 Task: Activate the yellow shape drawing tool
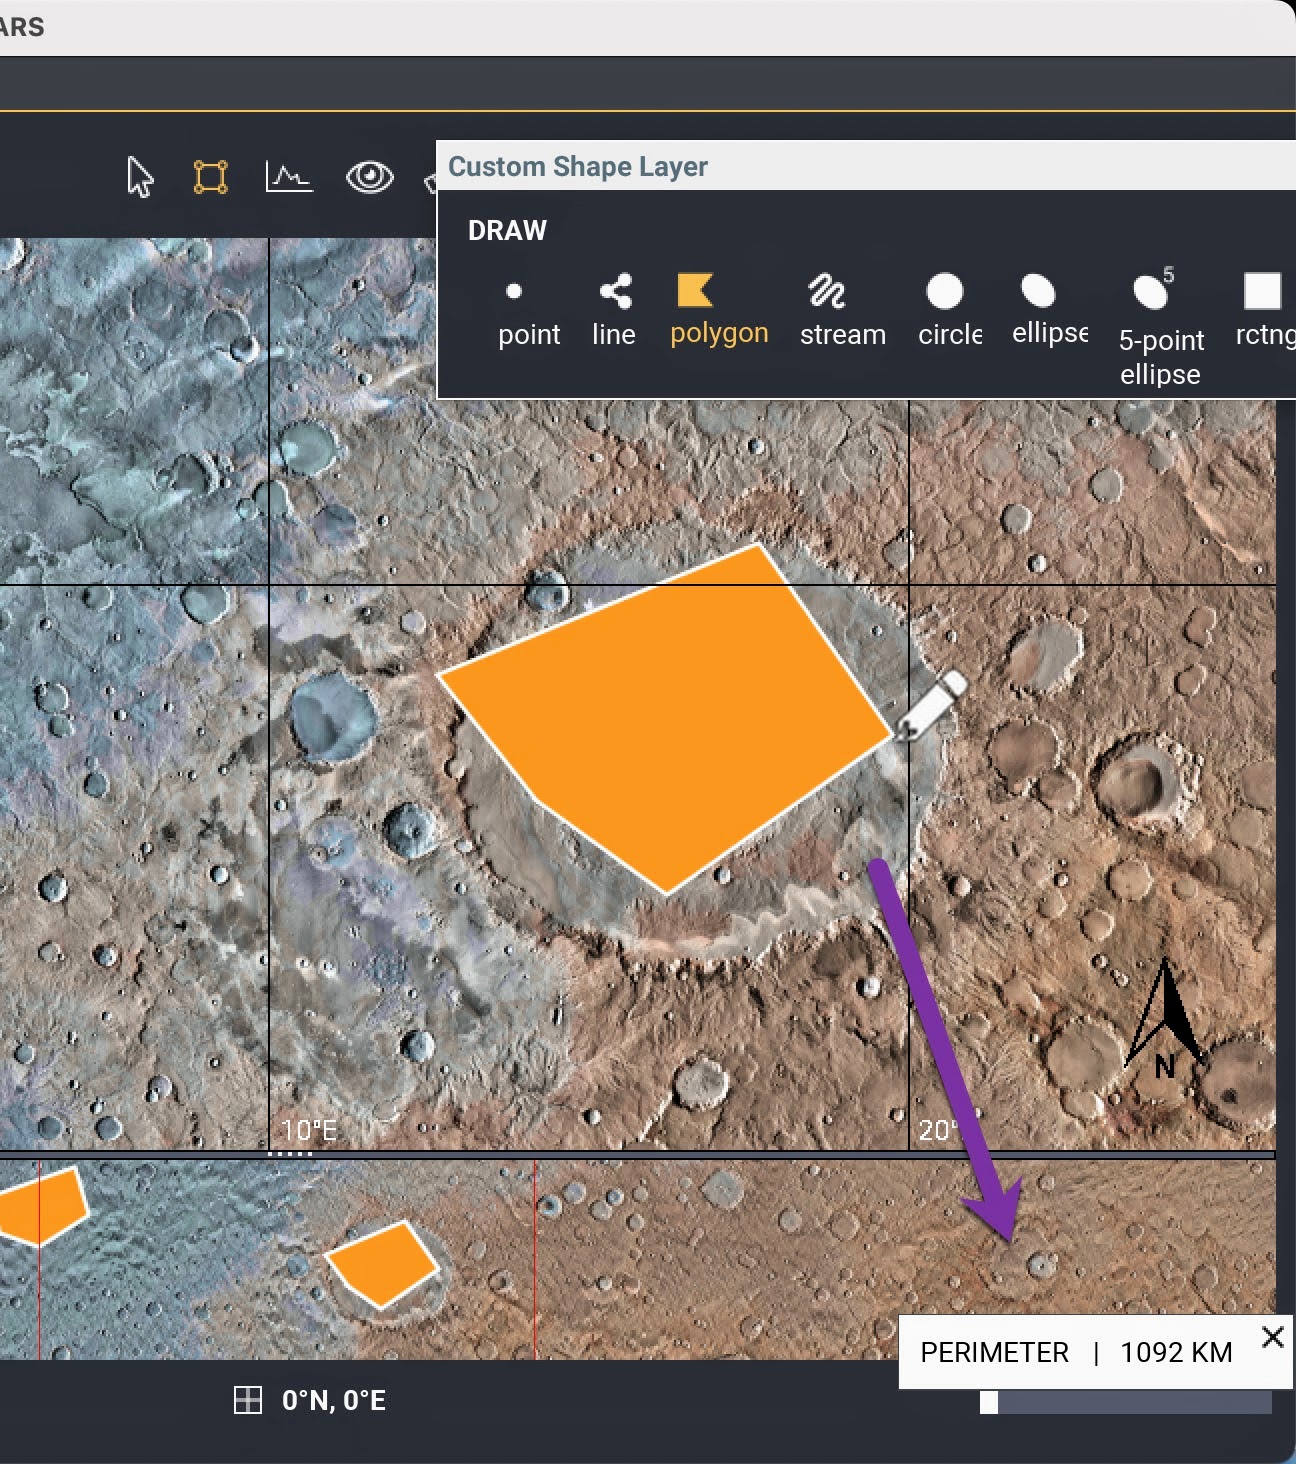(x=210, y=178)
